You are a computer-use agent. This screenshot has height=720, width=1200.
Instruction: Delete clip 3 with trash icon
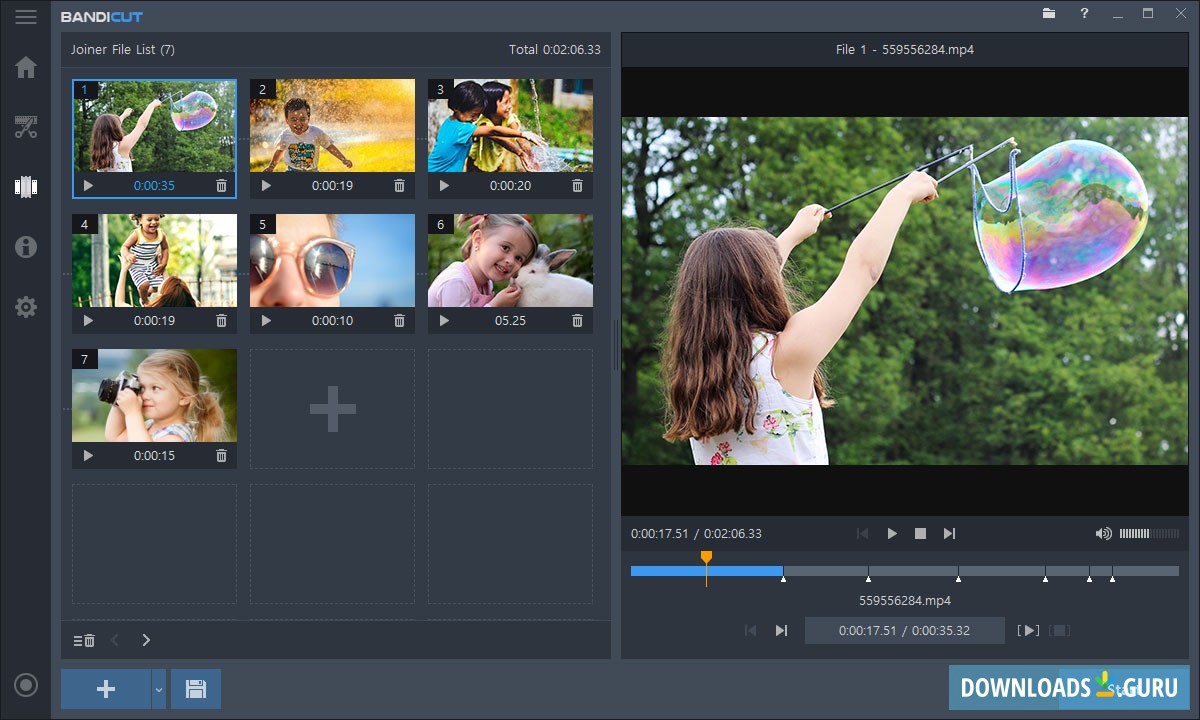pyautogui.click(x=577, y=186)
